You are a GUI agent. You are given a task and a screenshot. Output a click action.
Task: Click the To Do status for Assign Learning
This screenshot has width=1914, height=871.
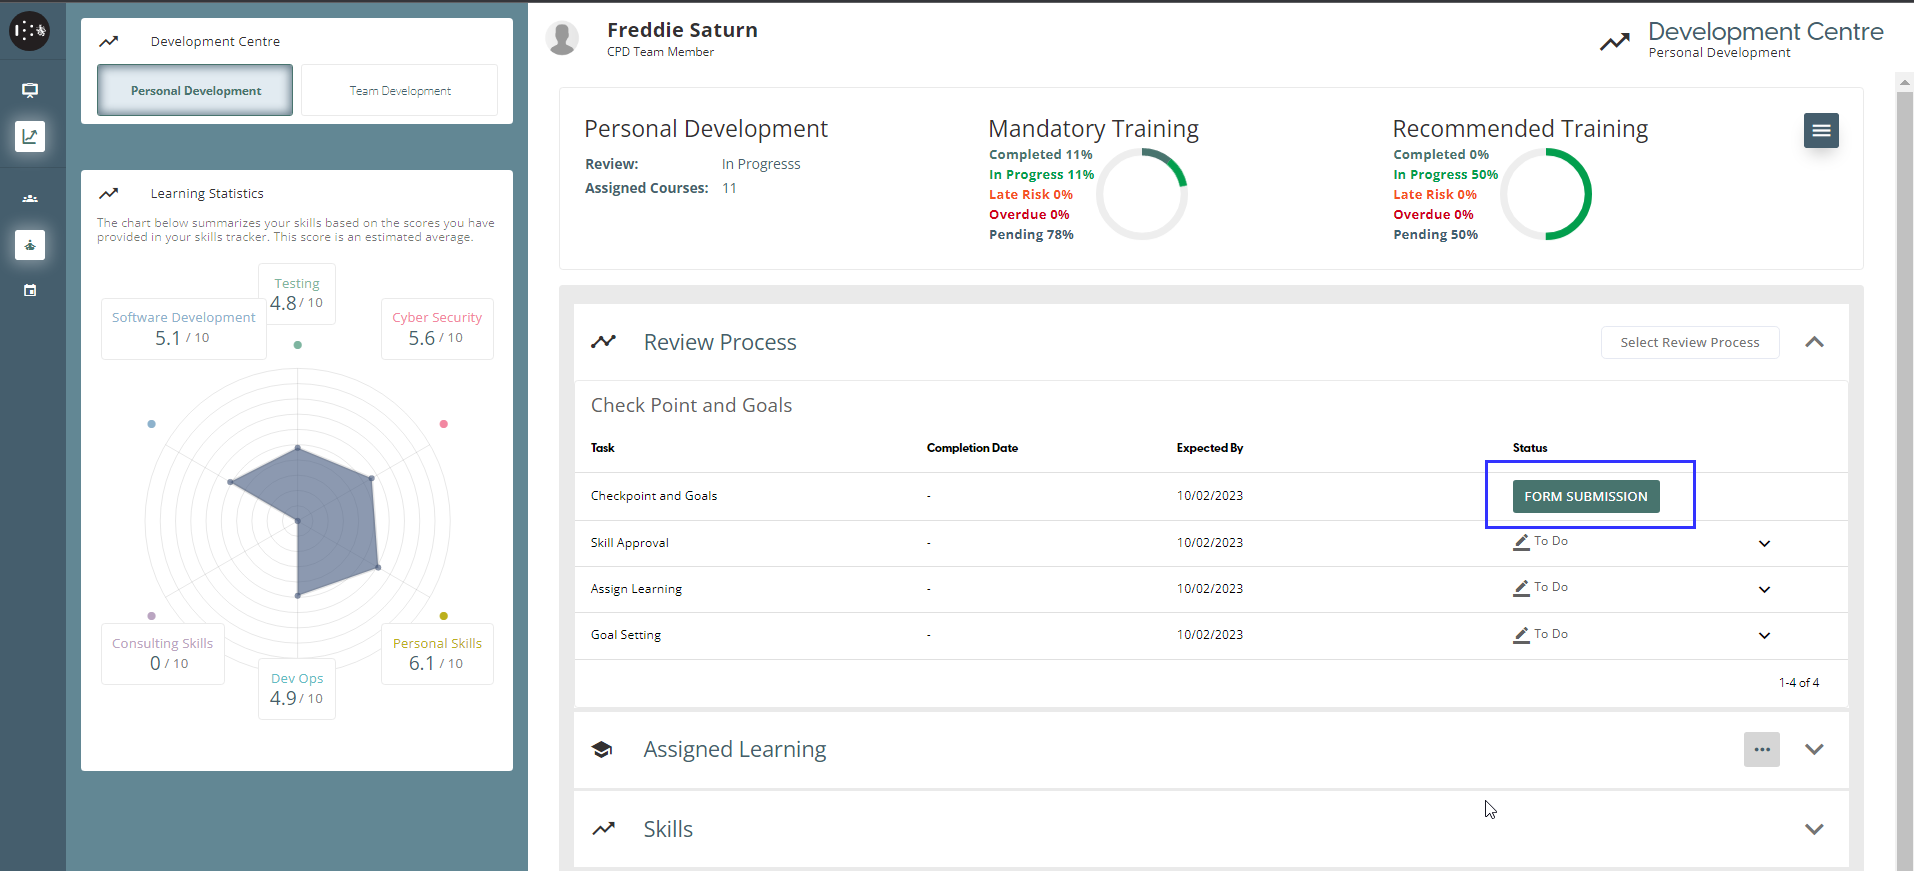point(1541,588)
